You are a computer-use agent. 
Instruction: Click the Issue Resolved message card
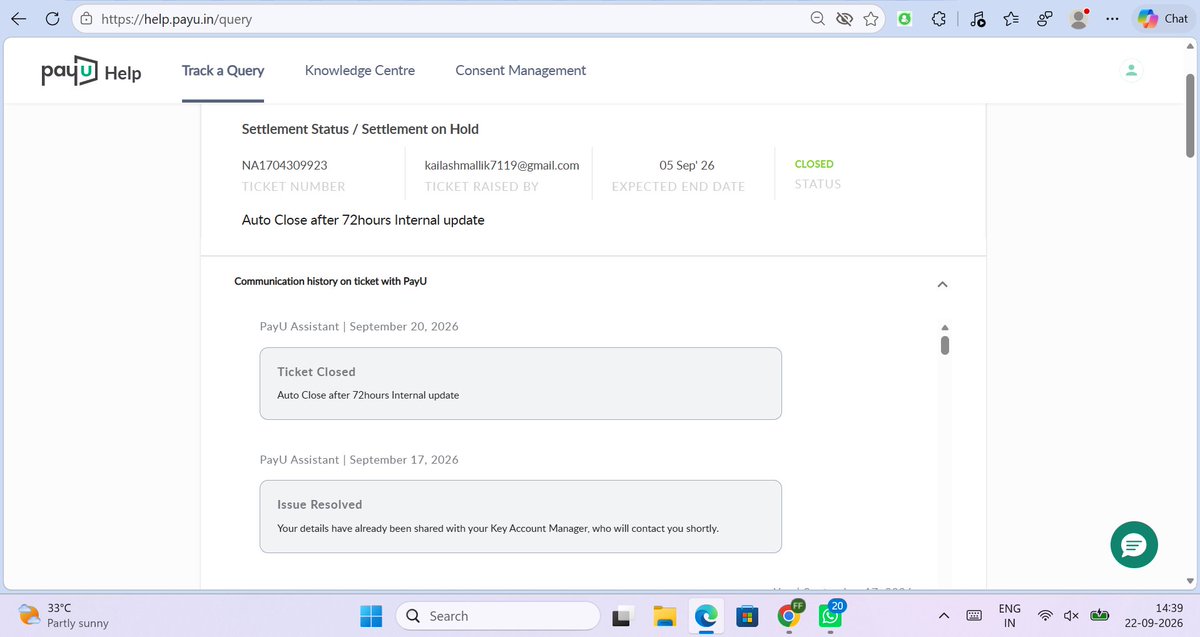coord(520,516)
